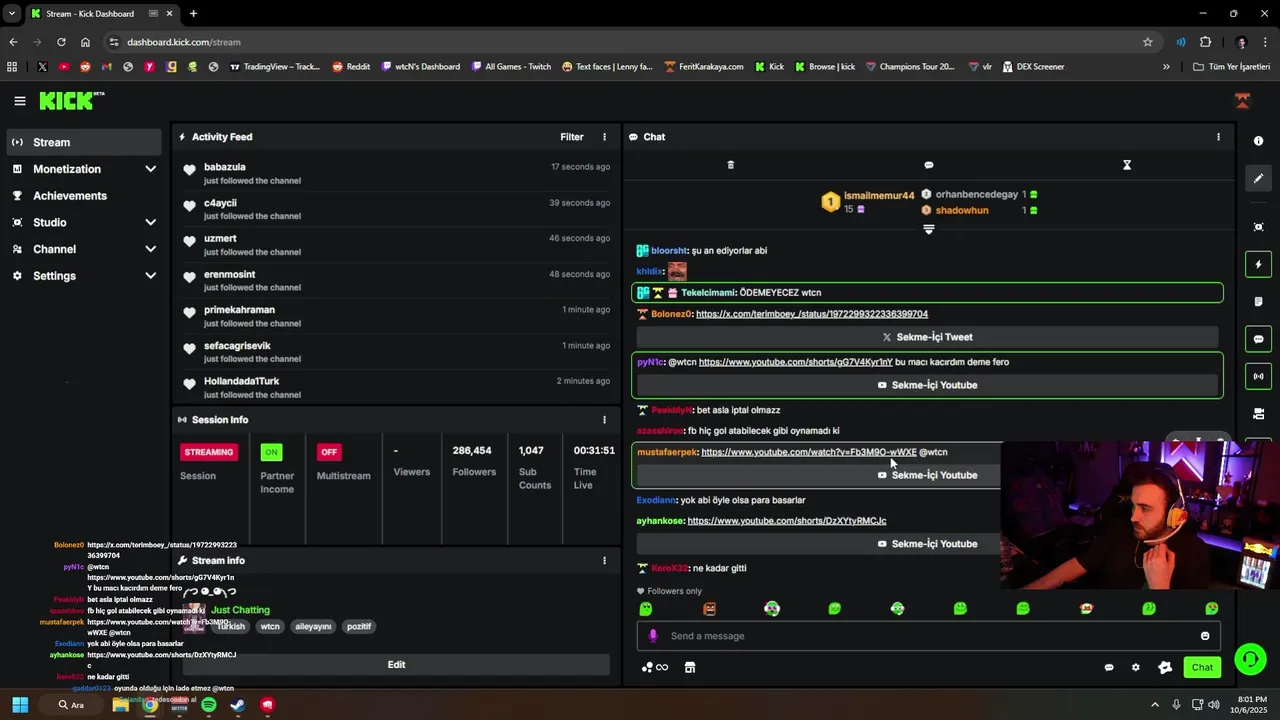Open the Chrome tab search dropdown
This screenshot has width=1280, height=720.
point(12,14)
